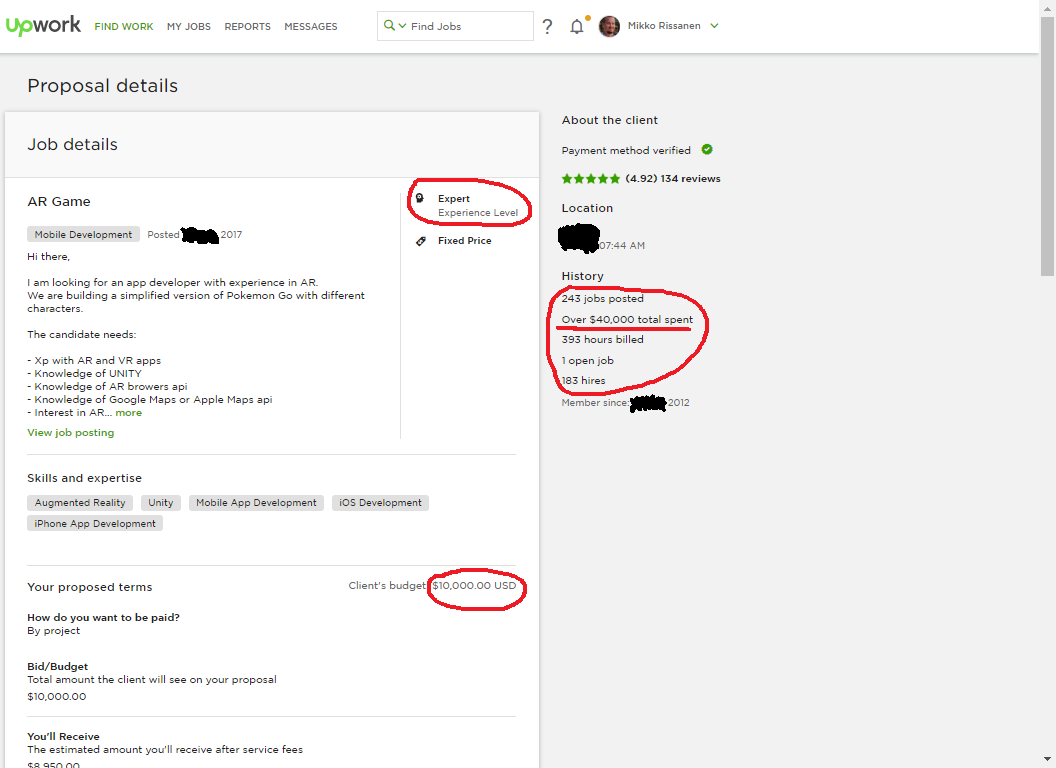Click the Job details heading

click(x=72, y=144)
